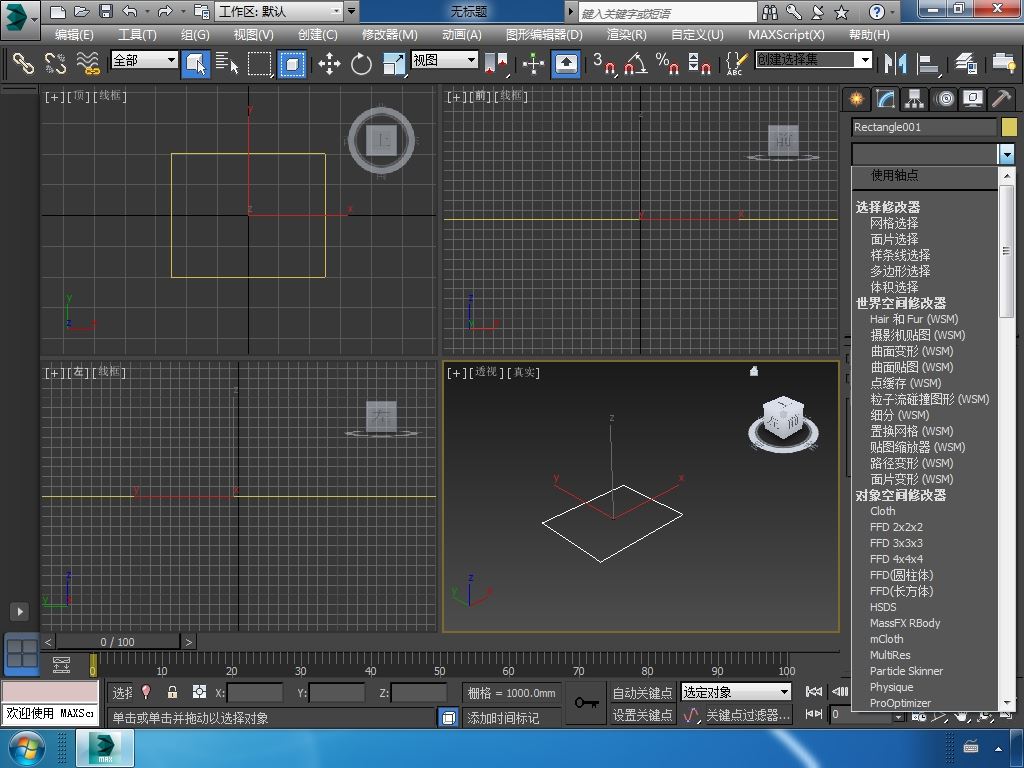Open the Hierarchy panel tab
The image size is (1024, 768).
point(914,99)
